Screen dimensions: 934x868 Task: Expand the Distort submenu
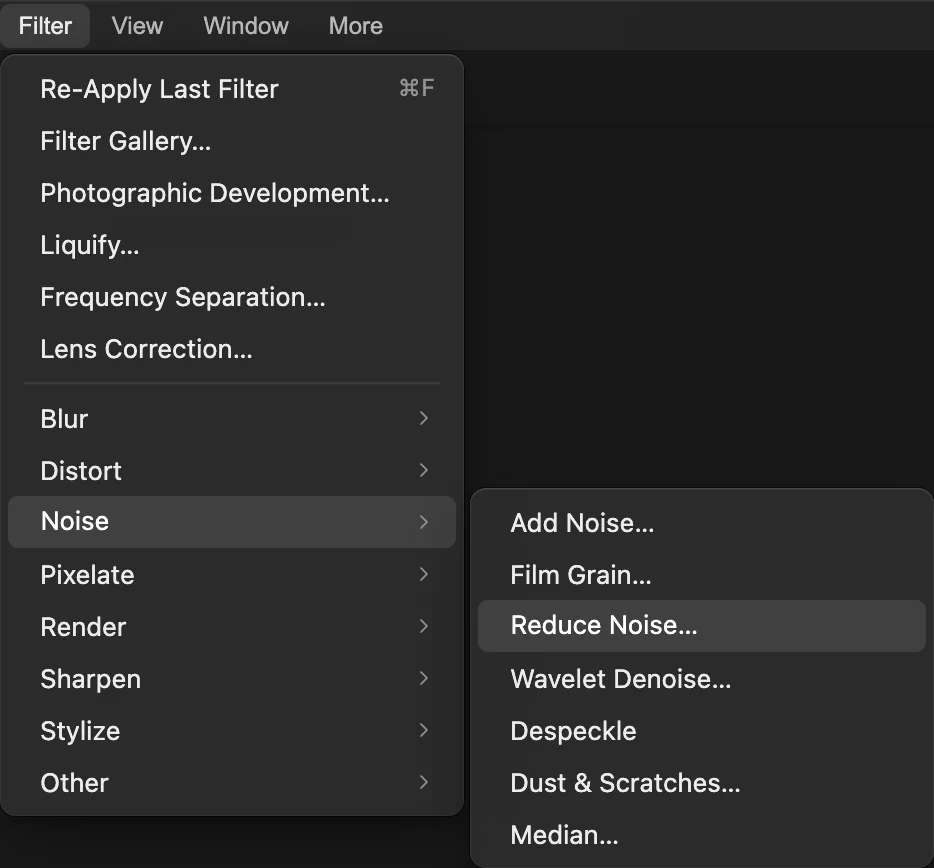tap(232, 471)
